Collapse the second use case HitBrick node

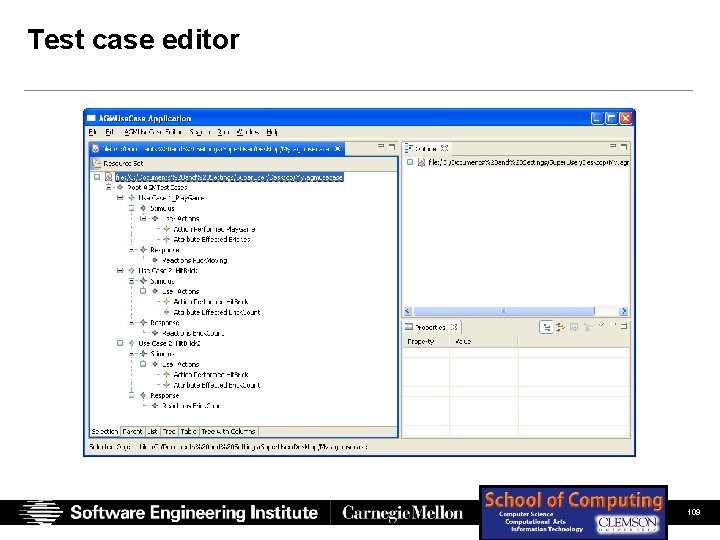[120, 270]
